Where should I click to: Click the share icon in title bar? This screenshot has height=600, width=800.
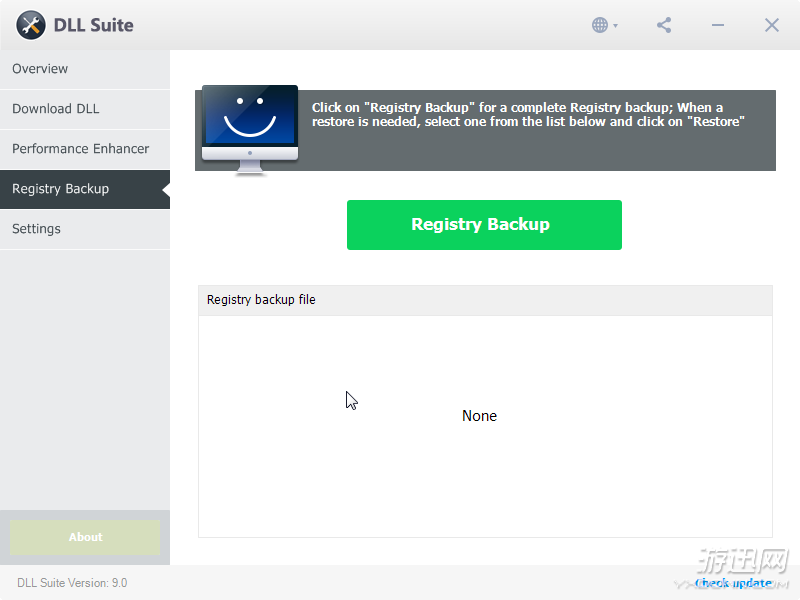(664, 25)
